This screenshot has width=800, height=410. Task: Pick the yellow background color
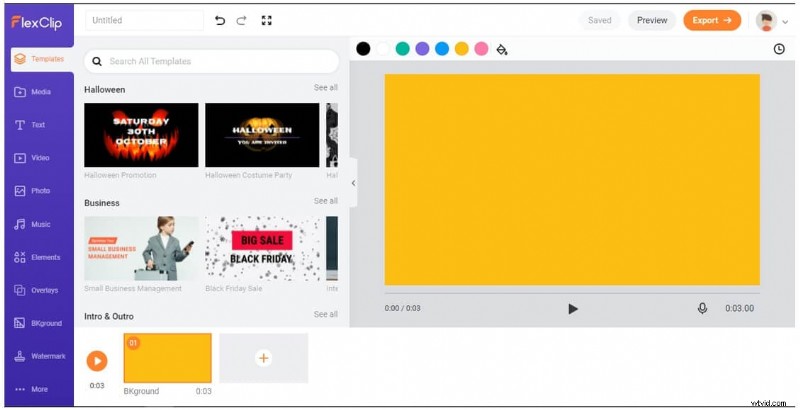pyautogui.click(x=462, y=49)
